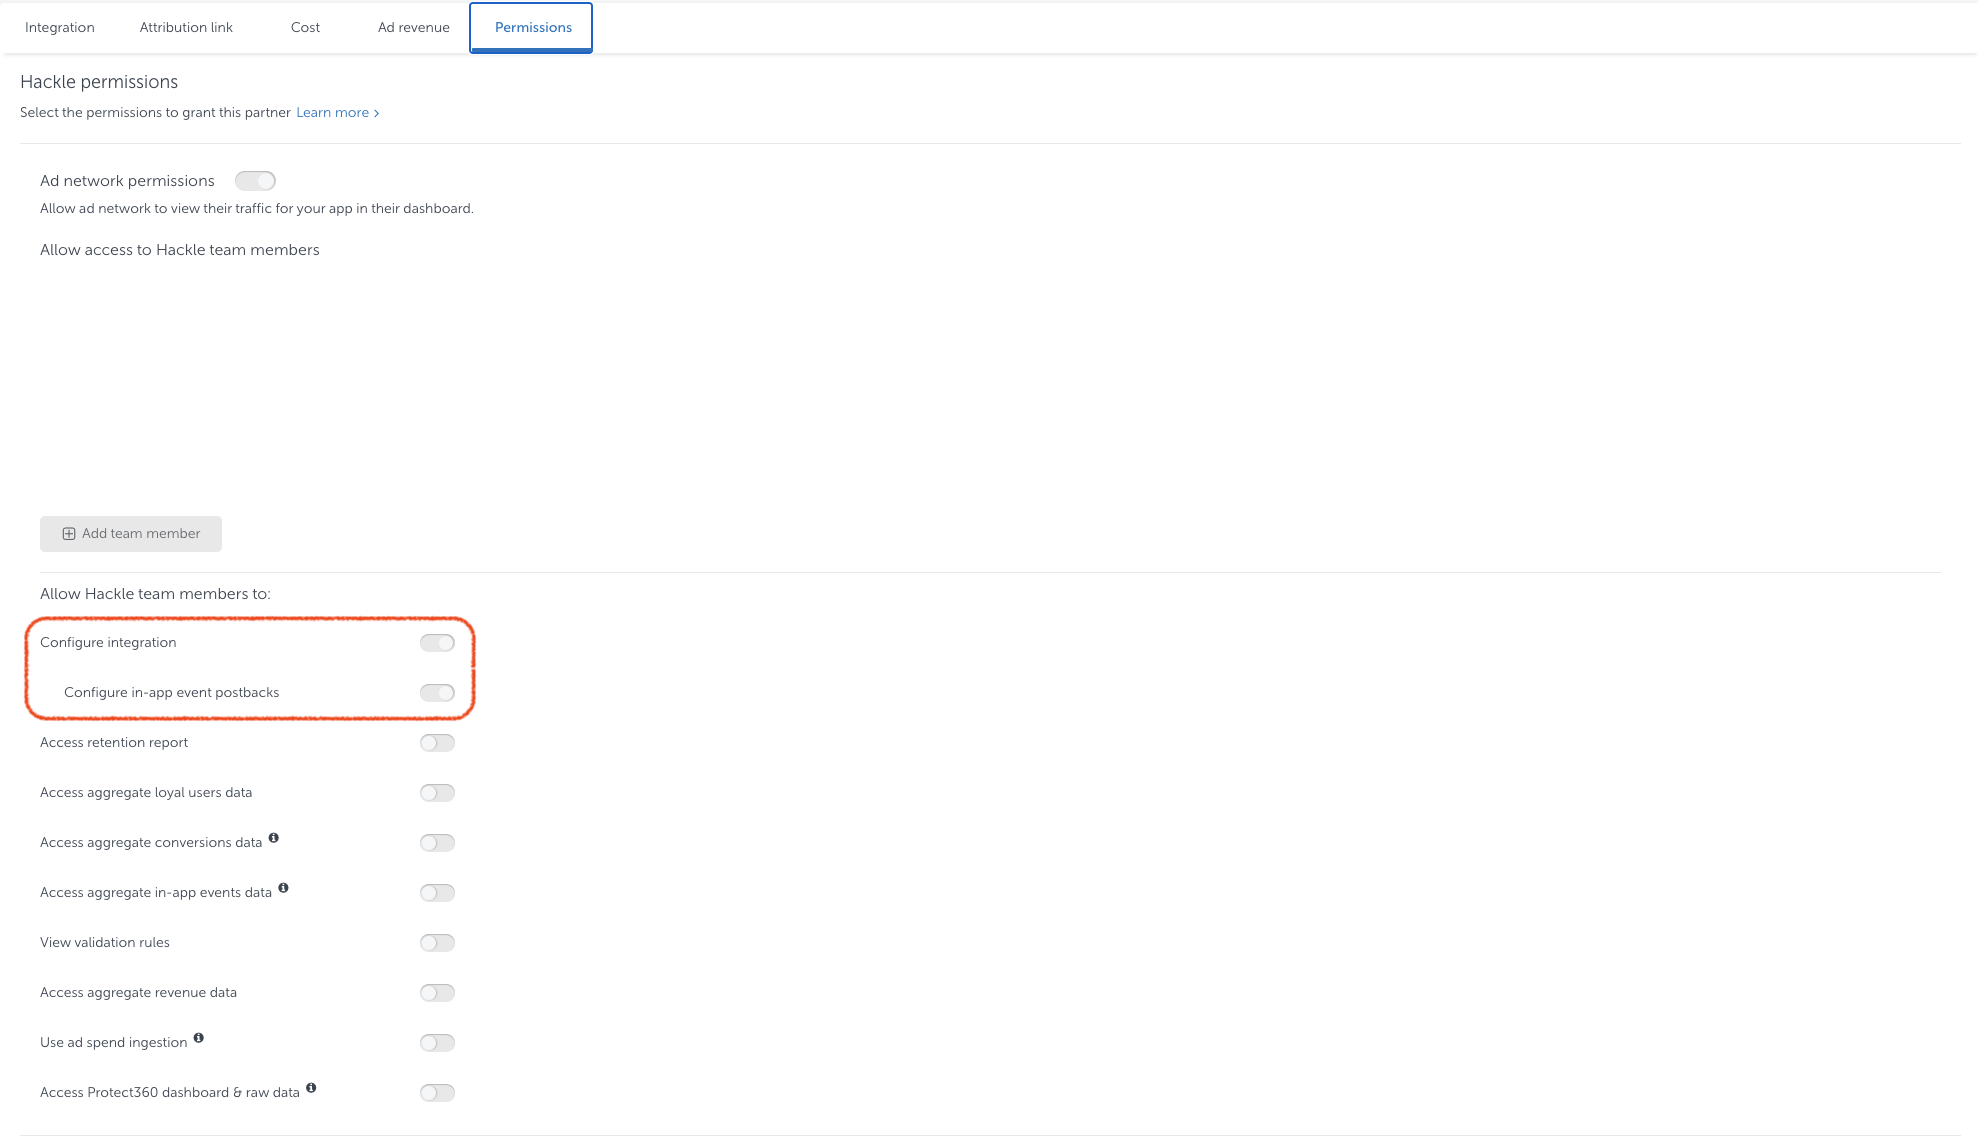Click the Add team member icon
This screenshot has height=1139, width=1978.
click(x=68, y=533)
